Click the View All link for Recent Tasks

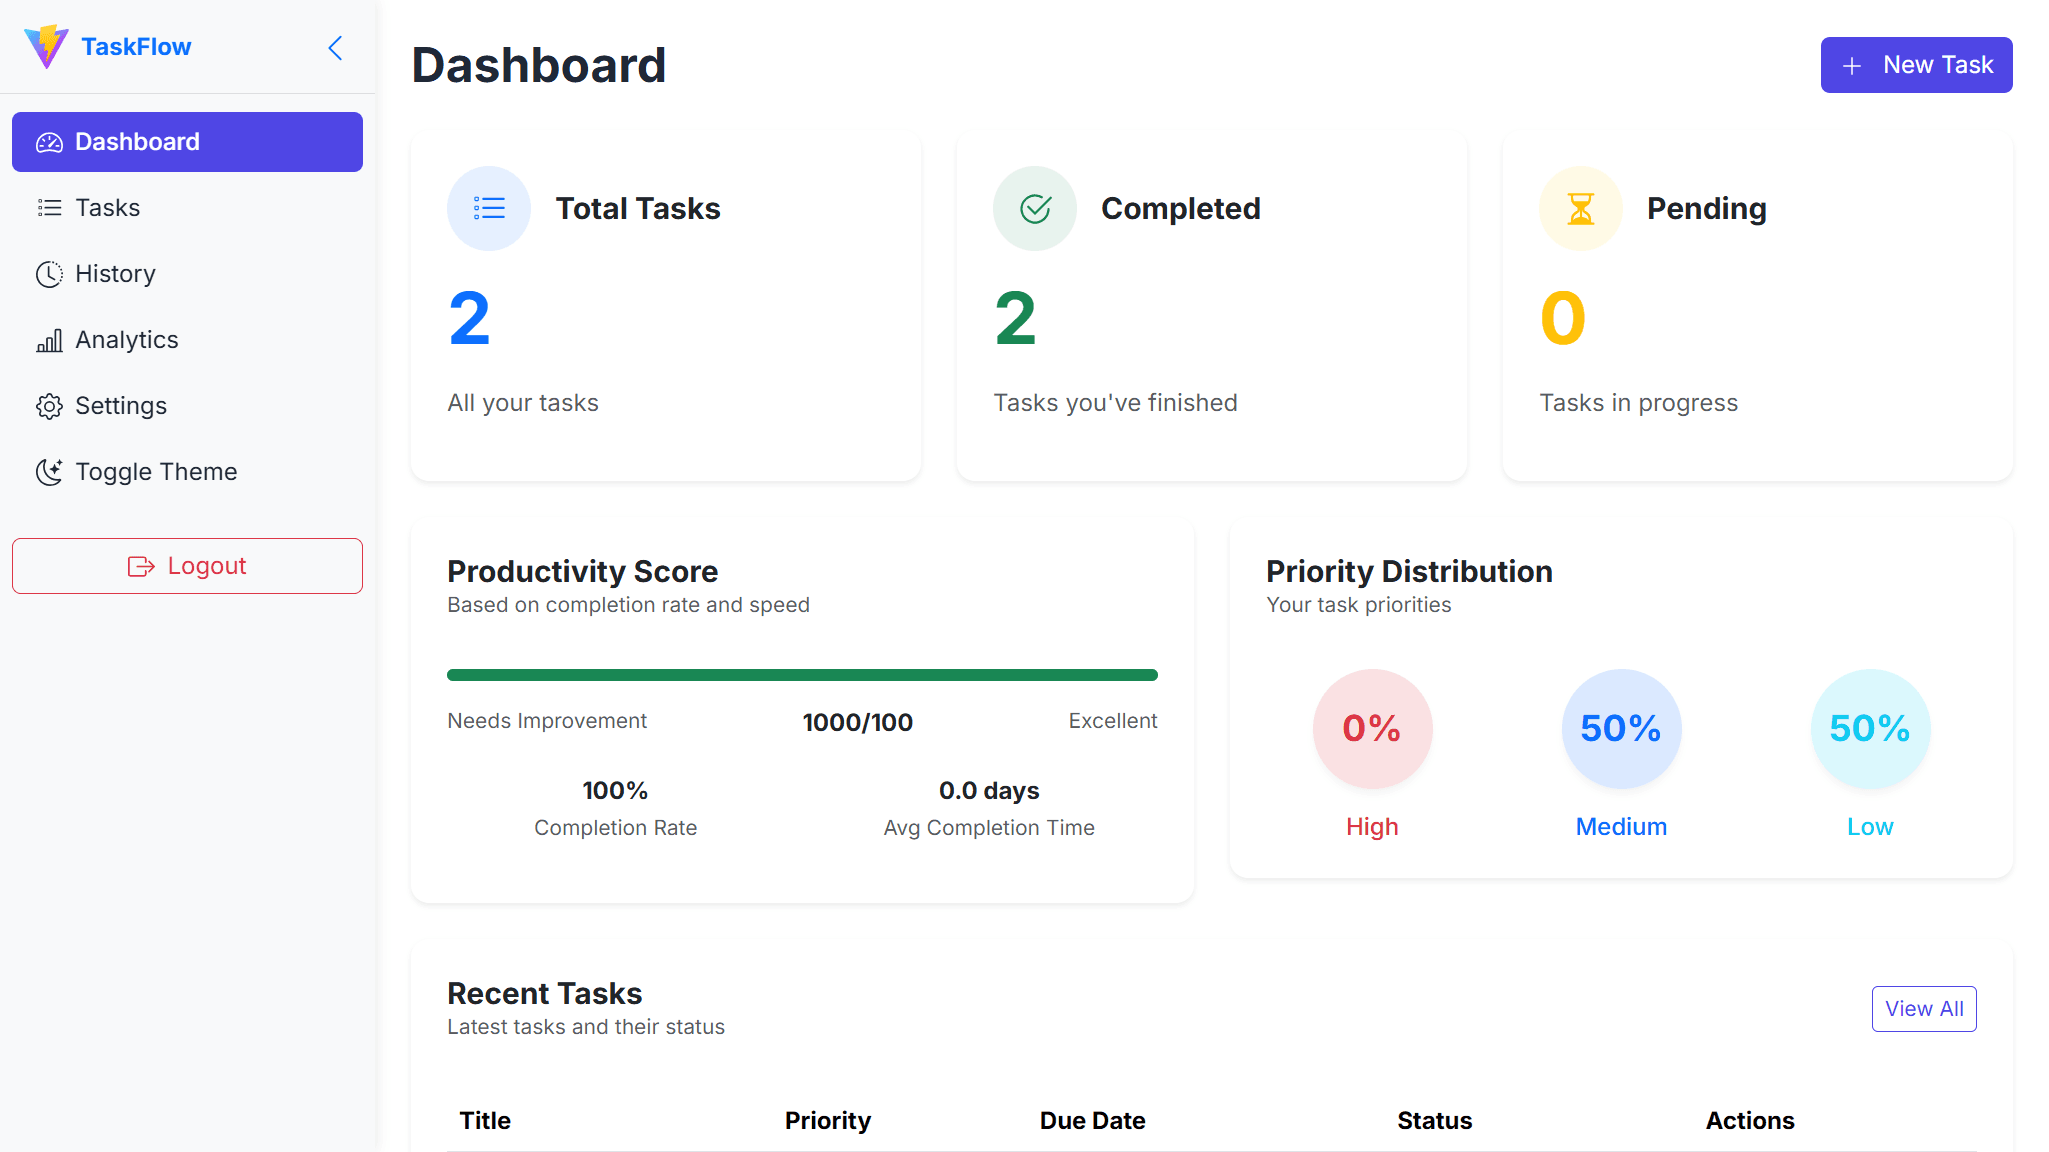pos(1923,1009)
